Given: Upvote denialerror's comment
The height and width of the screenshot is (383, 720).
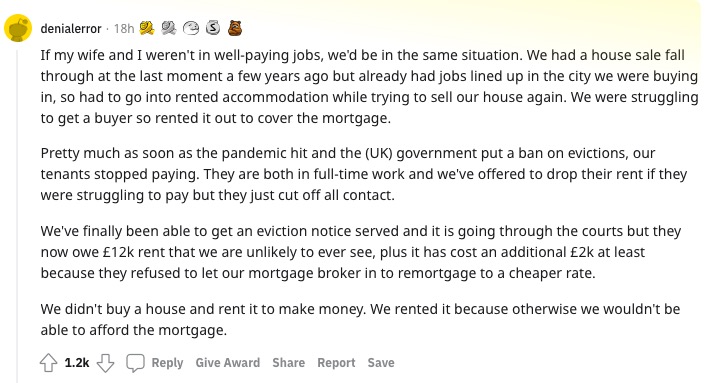Looking at the screenshot, I should coord(49,363).
